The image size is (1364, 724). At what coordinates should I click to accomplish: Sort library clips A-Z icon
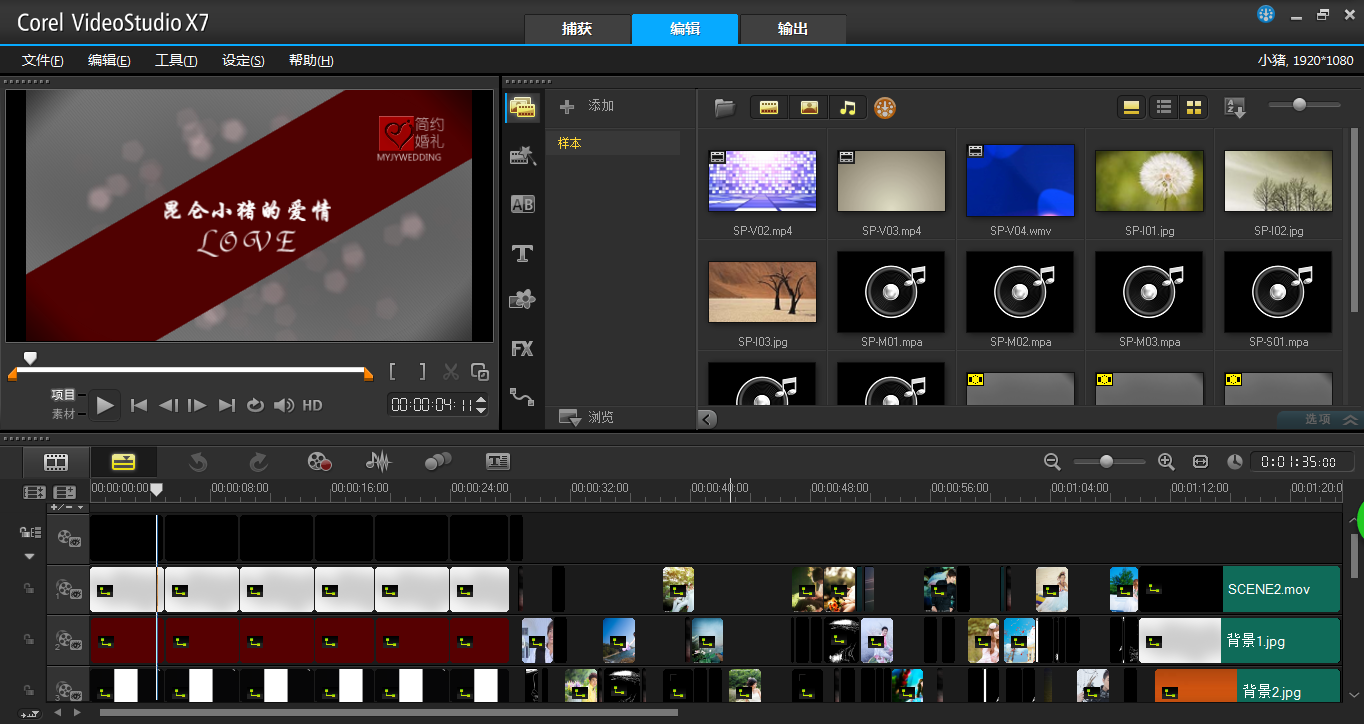[1234, 107]
